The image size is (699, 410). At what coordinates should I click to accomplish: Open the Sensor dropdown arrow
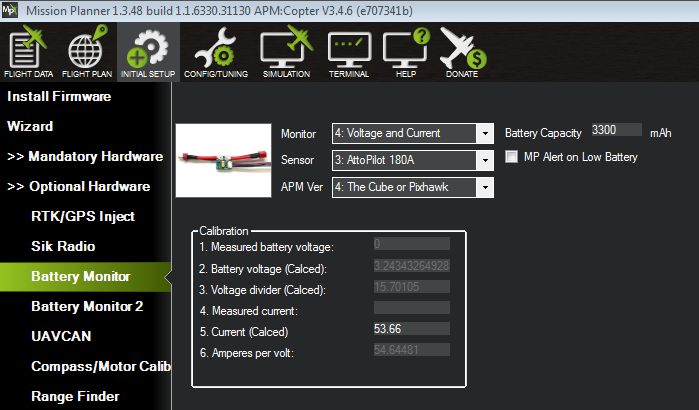[x=485, y=160]
